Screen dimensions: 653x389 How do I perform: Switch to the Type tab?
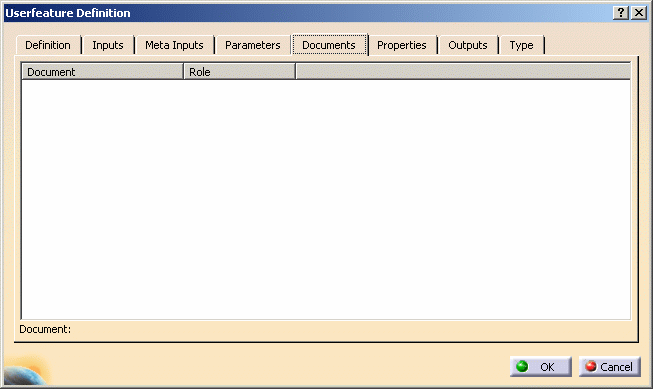pos(521,45)
